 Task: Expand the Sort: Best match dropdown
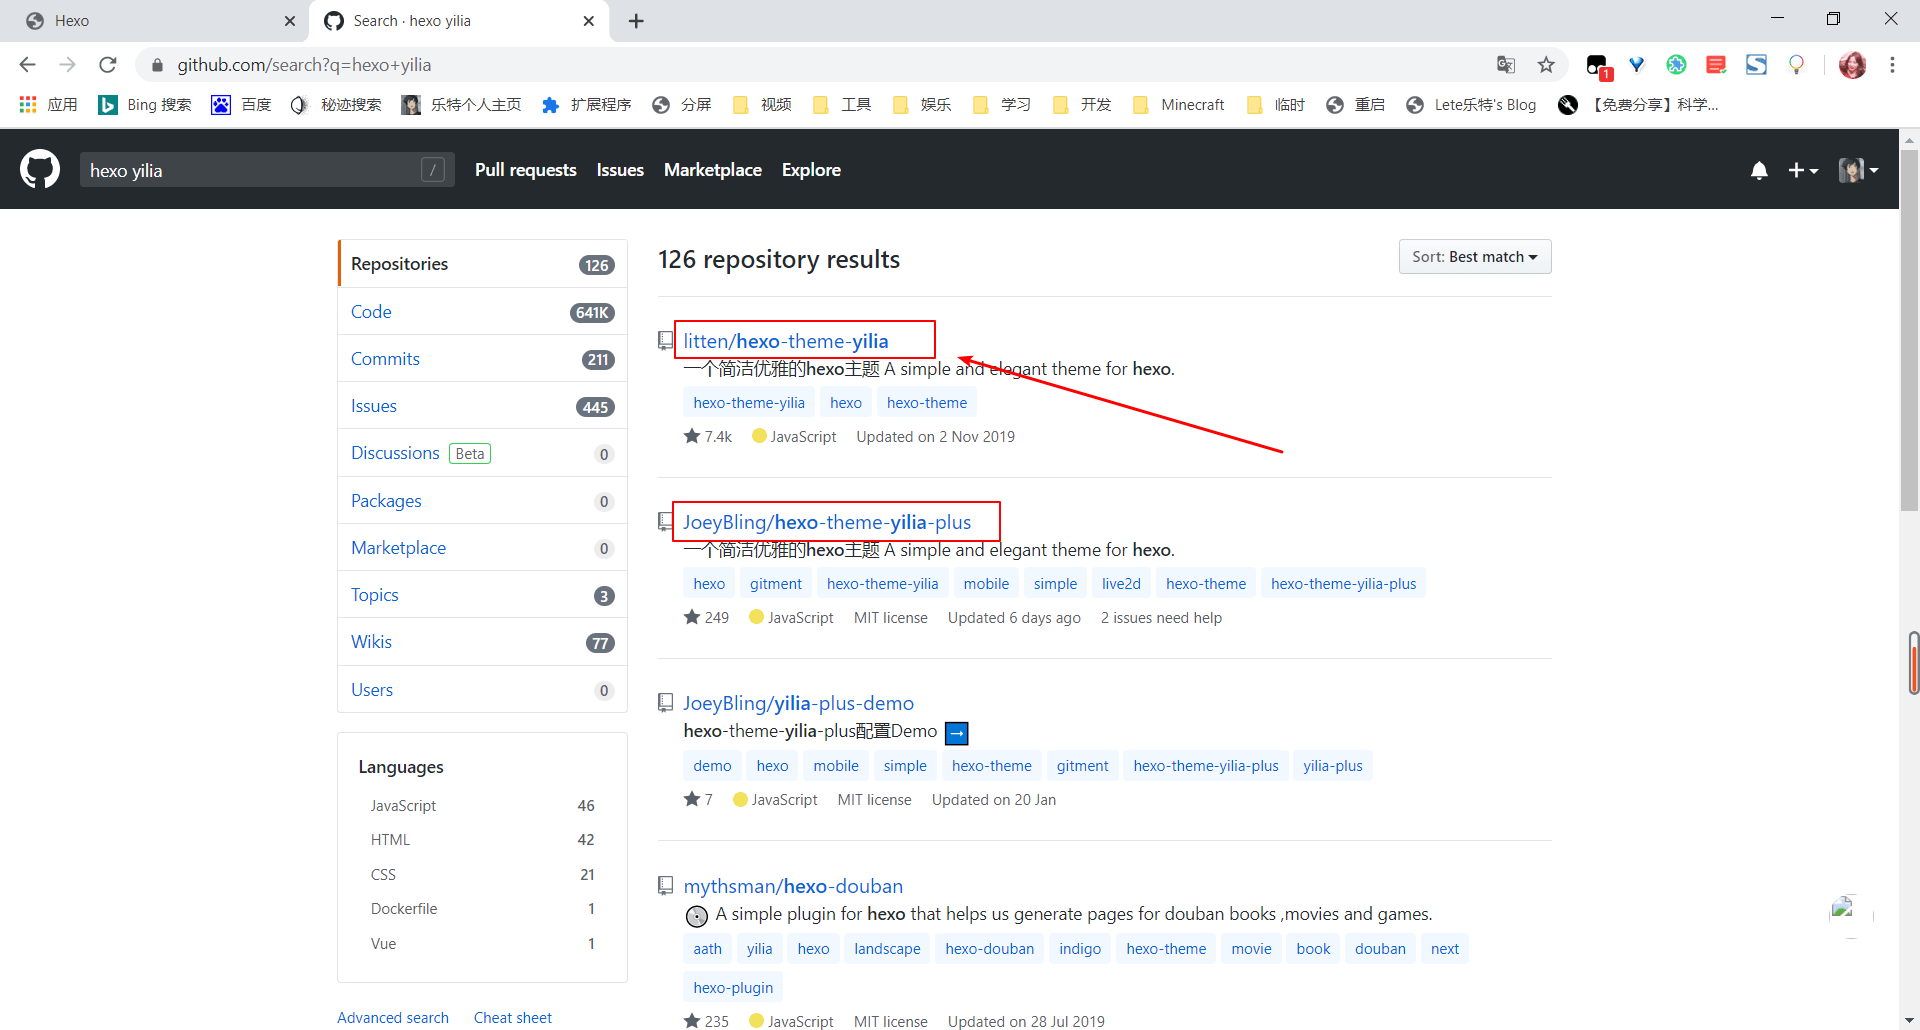(x=1474, y=257)
